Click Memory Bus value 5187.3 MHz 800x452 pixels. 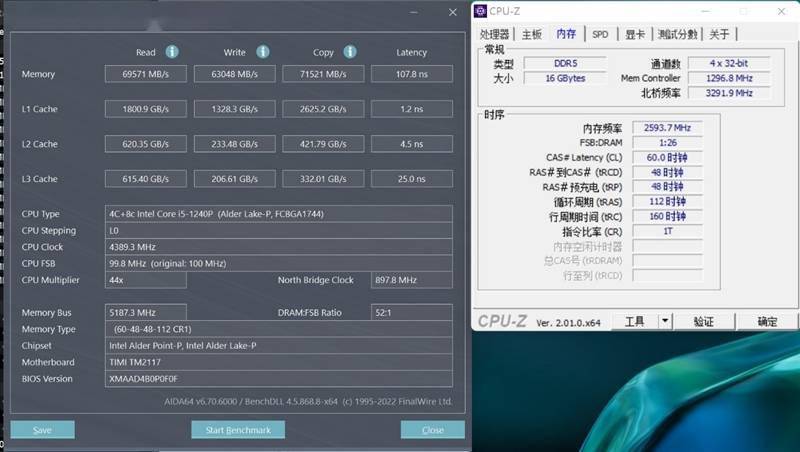pos(145,312)
